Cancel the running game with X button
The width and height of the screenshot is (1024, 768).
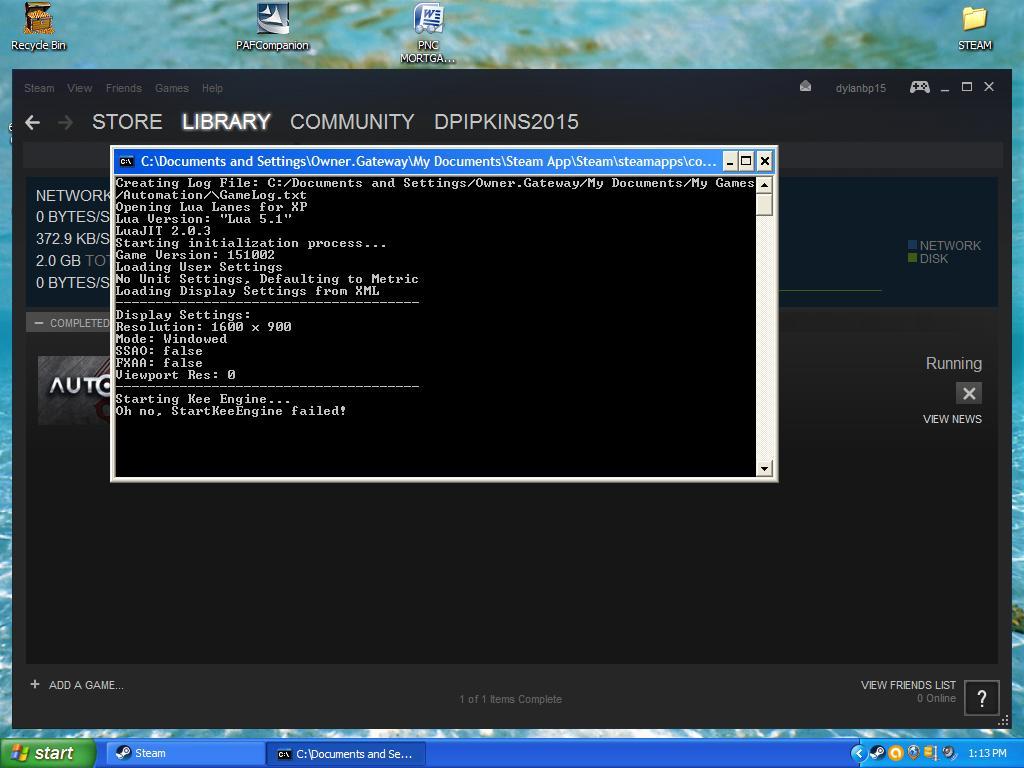tap(968, 393)
